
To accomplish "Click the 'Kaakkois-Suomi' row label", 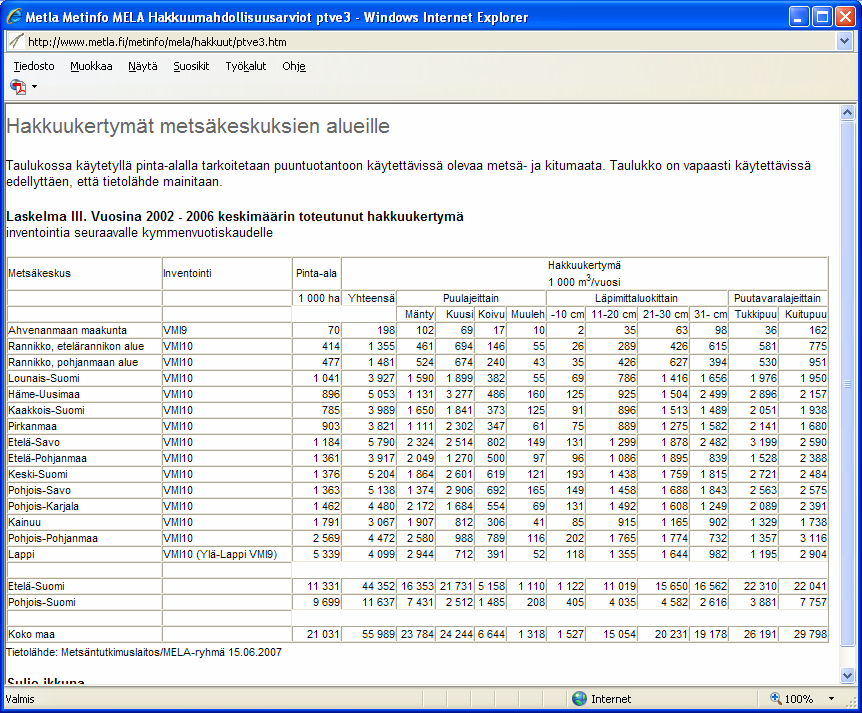I will [47, 410].
